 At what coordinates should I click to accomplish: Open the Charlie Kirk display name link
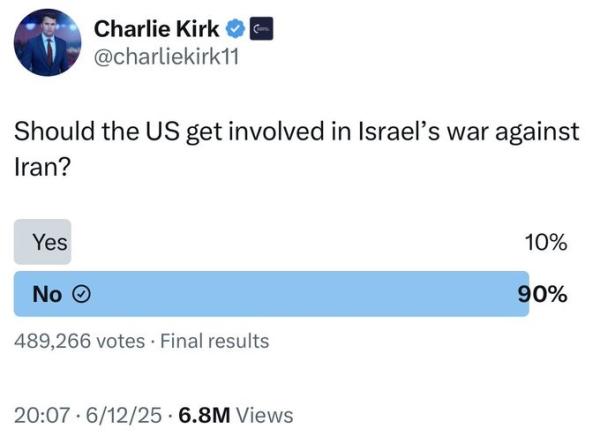pyautogui.click(x=154, y=30)
